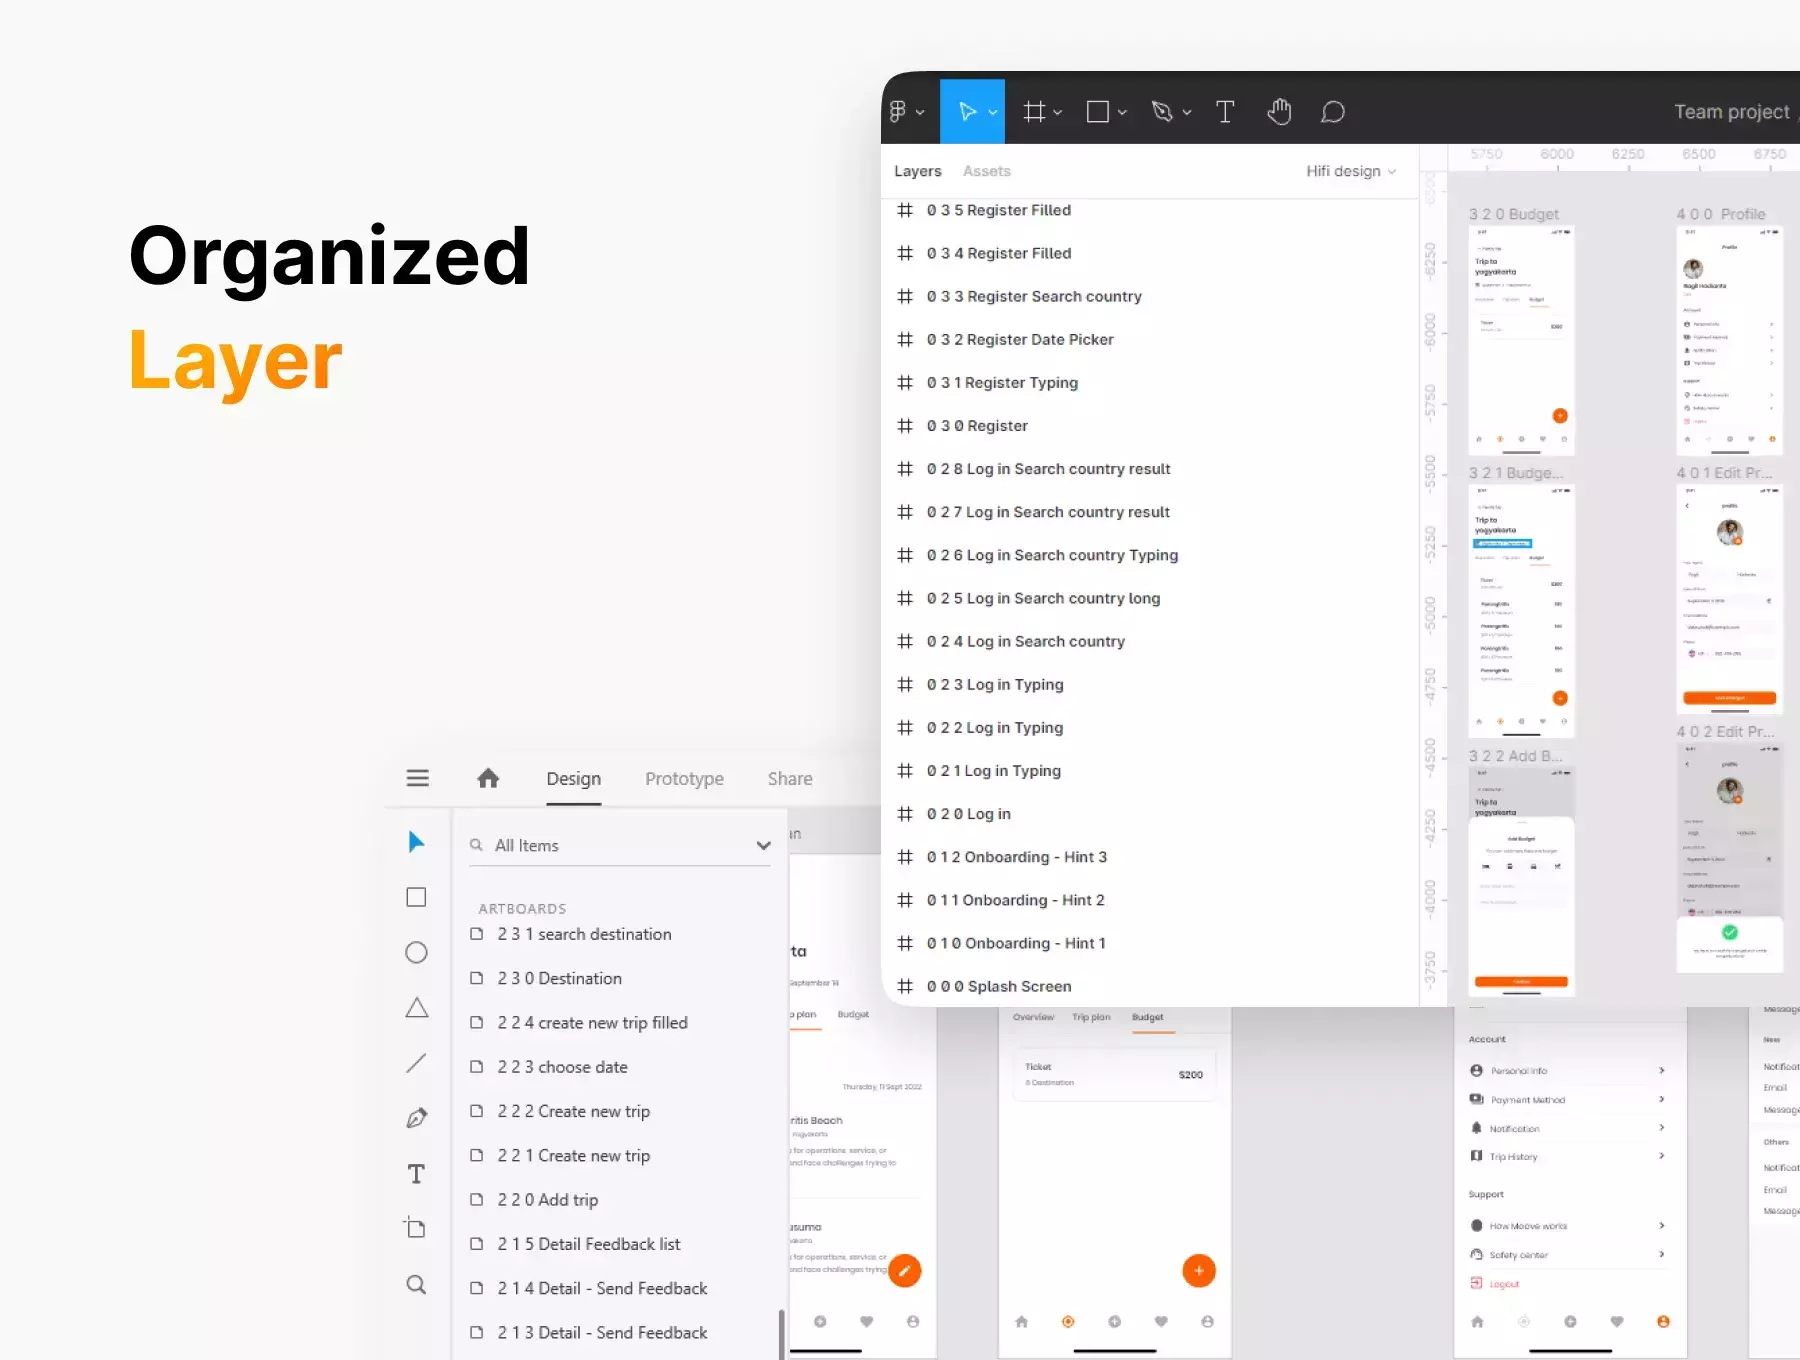
Task: Click orange edit pencil button on canvas
Action: pos(904,1270)
